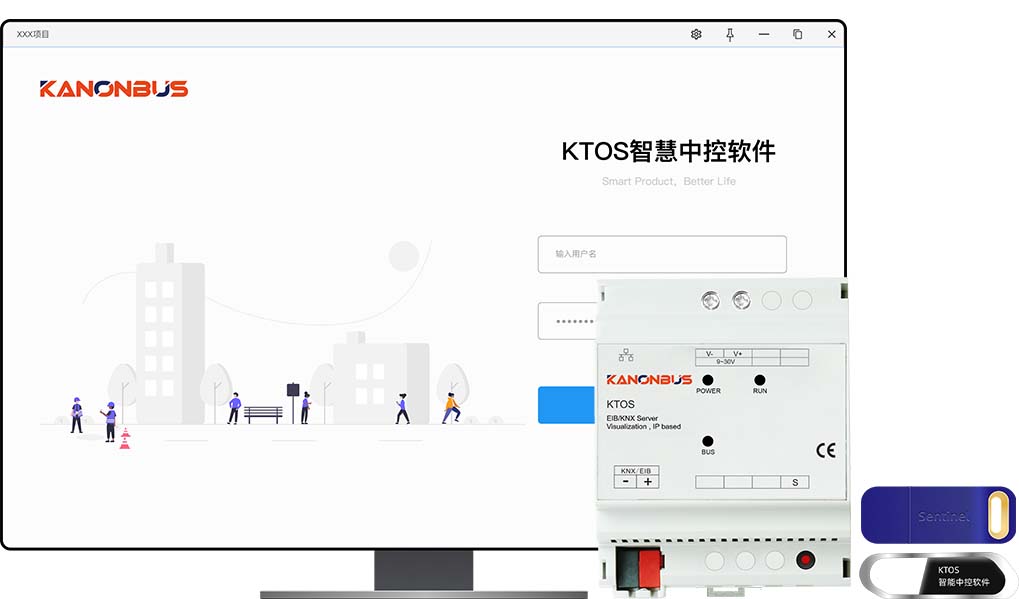
Task: Pin the window using the pushpin icon
Action: click(x=730, y=34)
